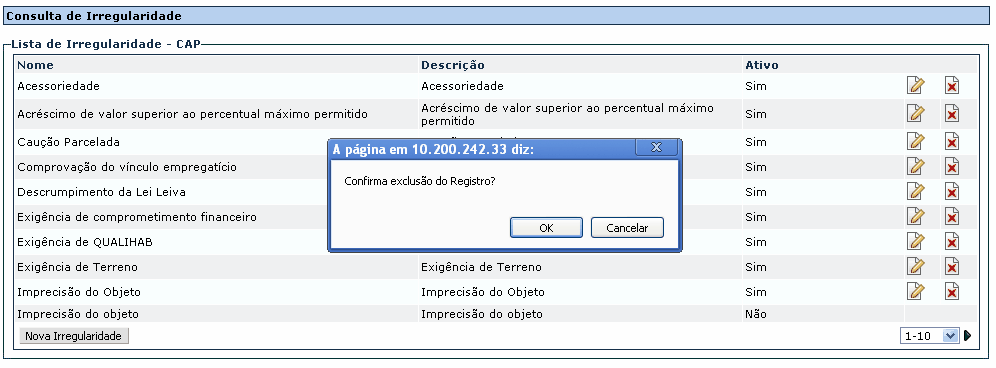The width and height of the screenshot is (996, 368).
Task: Edit the Caução Parcelada row
Action: (x=915, y=141)
